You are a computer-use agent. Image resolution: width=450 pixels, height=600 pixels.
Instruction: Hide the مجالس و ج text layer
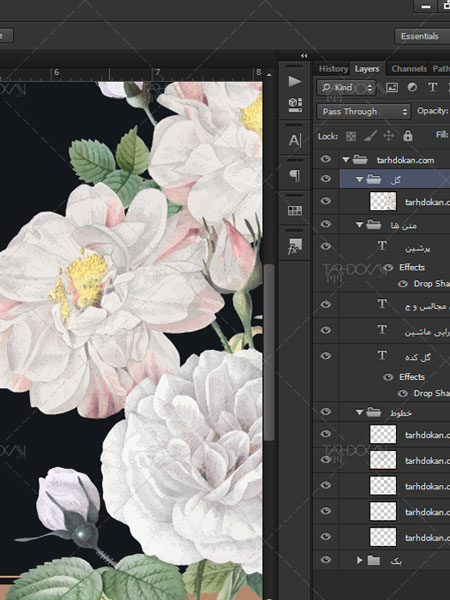click(326, 305)
